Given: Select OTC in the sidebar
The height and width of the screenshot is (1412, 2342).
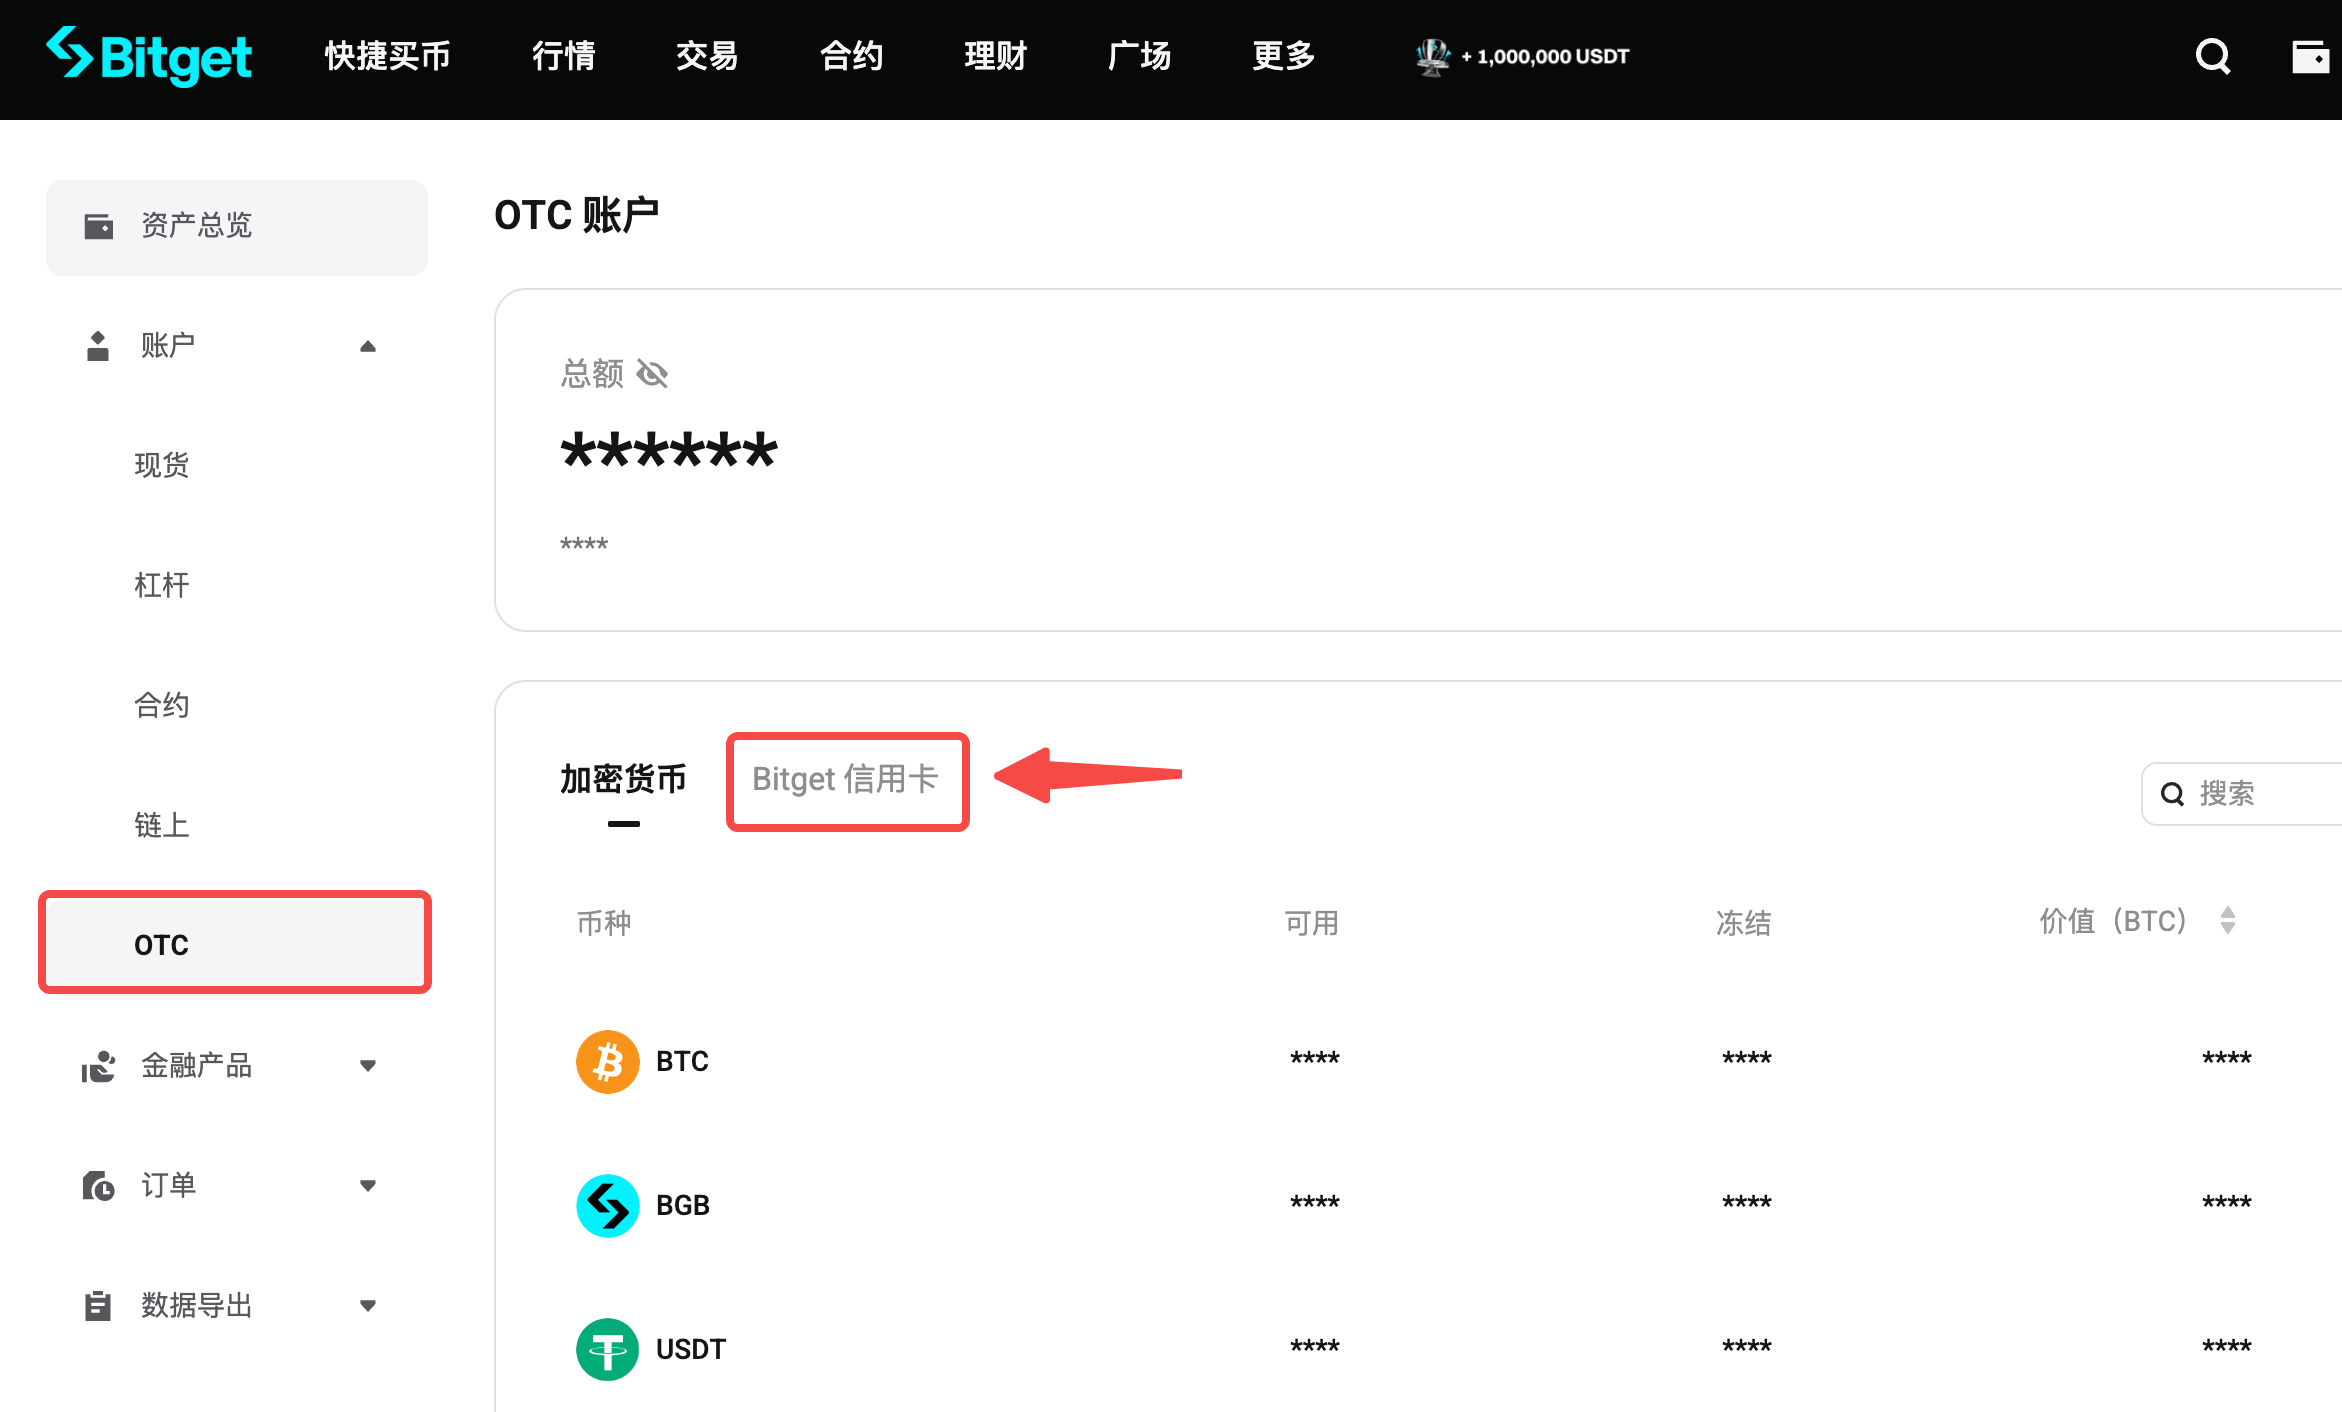Looking at the screenshot, I should click(162, 943).
